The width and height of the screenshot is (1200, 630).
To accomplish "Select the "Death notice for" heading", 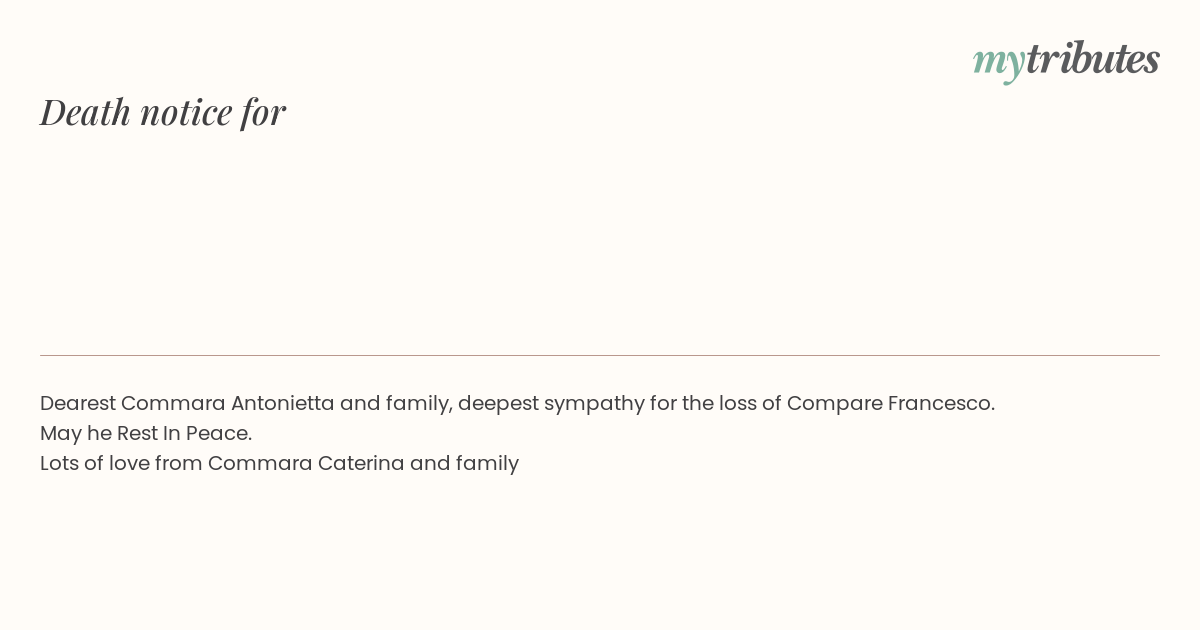I will tap(163, 112).
